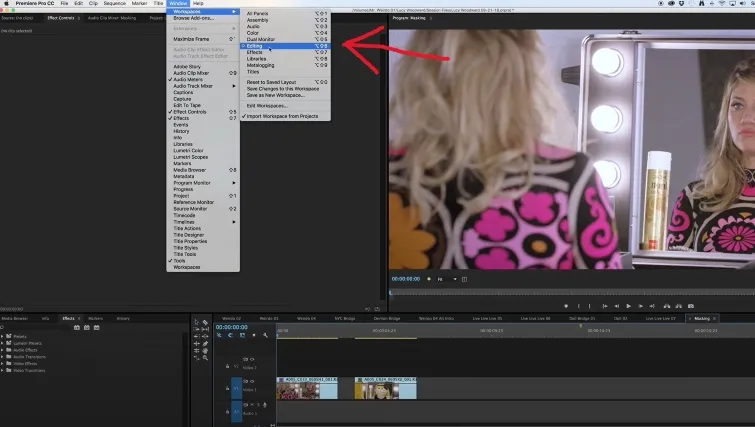Choose Color workspace
Image resolution: width=755 pixels, height=427 pixels.
[x=285, y=33]
